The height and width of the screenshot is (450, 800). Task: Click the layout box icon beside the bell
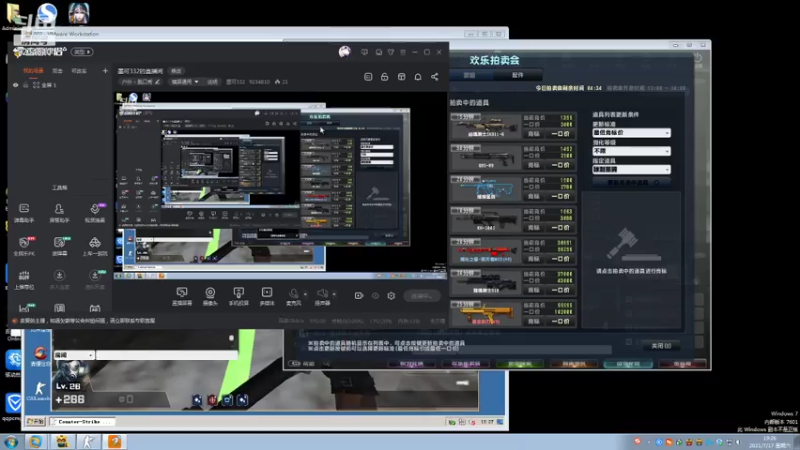[x=402, y=77]
